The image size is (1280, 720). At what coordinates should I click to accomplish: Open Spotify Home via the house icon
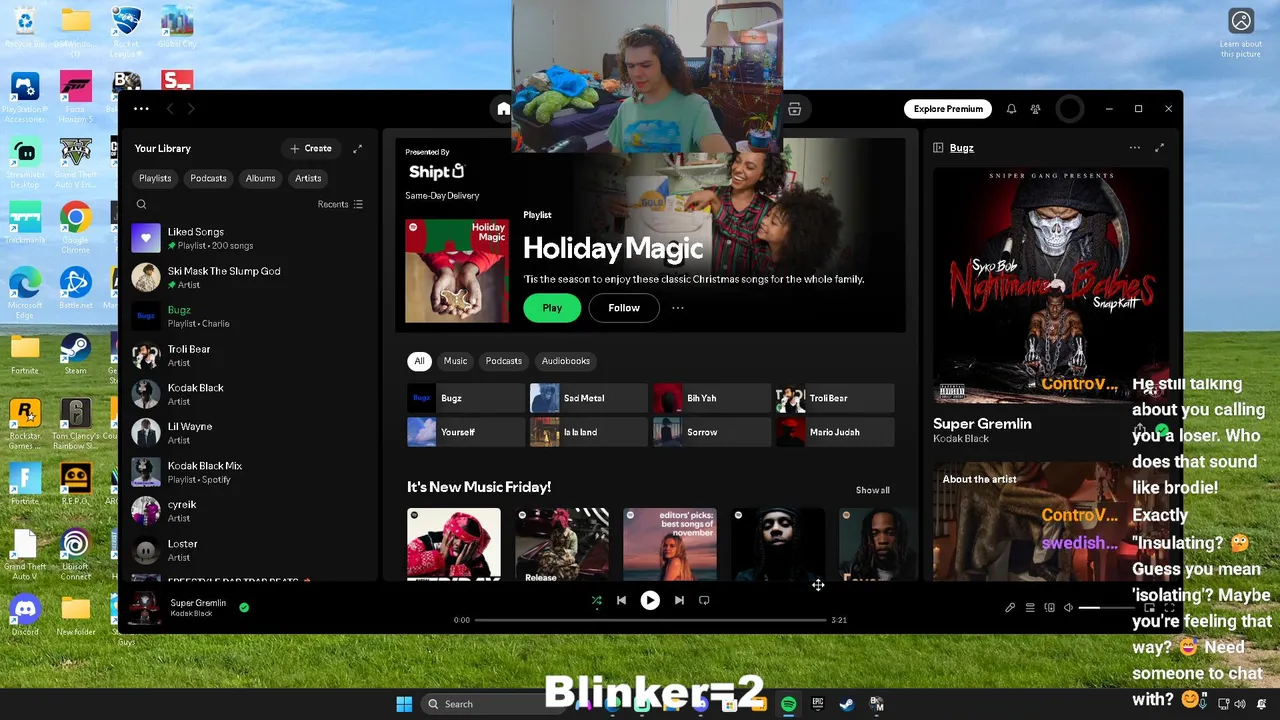[x=504, y=109]
